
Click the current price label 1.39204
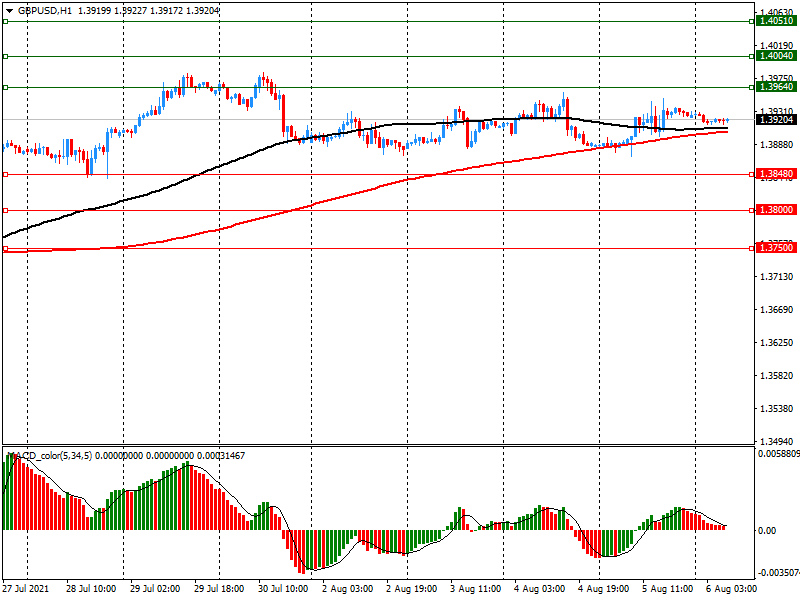(x=776, y=120)
